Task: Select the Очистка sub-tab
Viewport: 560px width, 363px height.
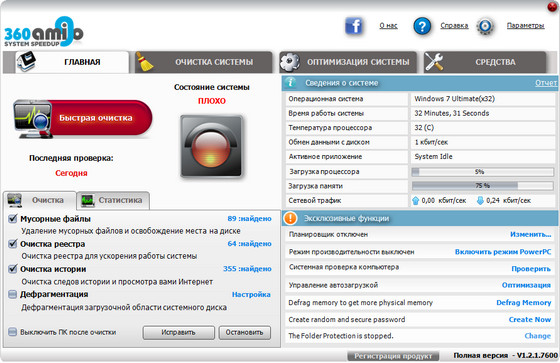Action: 40,200
